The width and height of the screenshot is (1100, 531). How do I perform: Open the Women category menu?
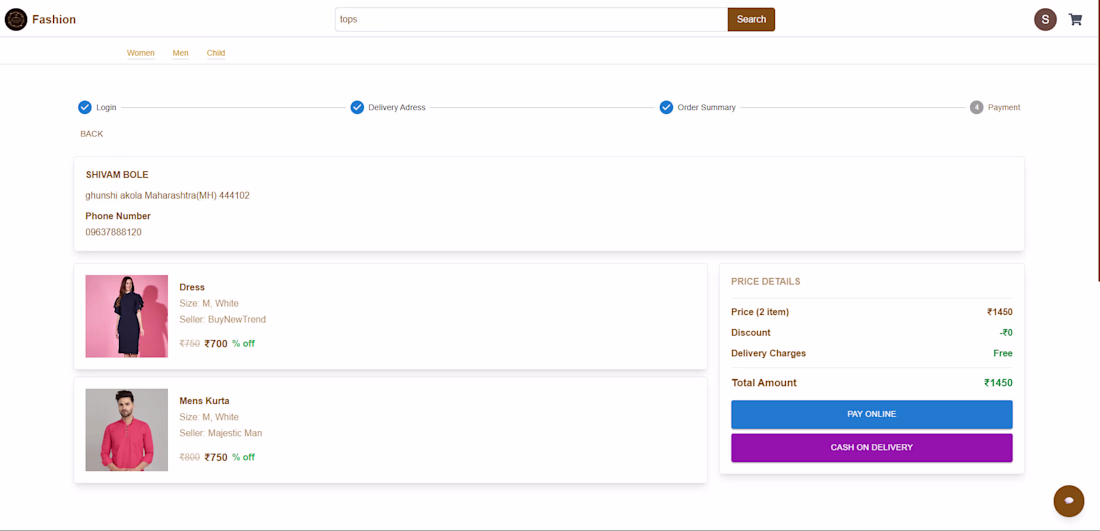(x=140, y=53)
